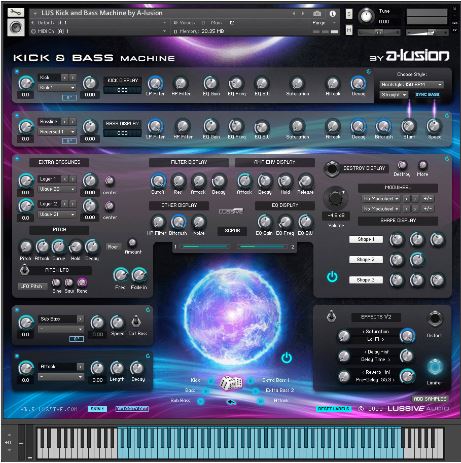Flip the Effects 1/2 toggle switch
Screen dimensions: 461x463
(x=331, y=316)
